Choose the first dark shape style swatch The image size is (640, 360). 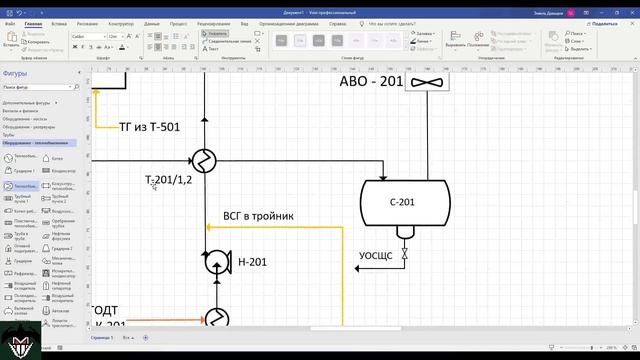[281, 40]
